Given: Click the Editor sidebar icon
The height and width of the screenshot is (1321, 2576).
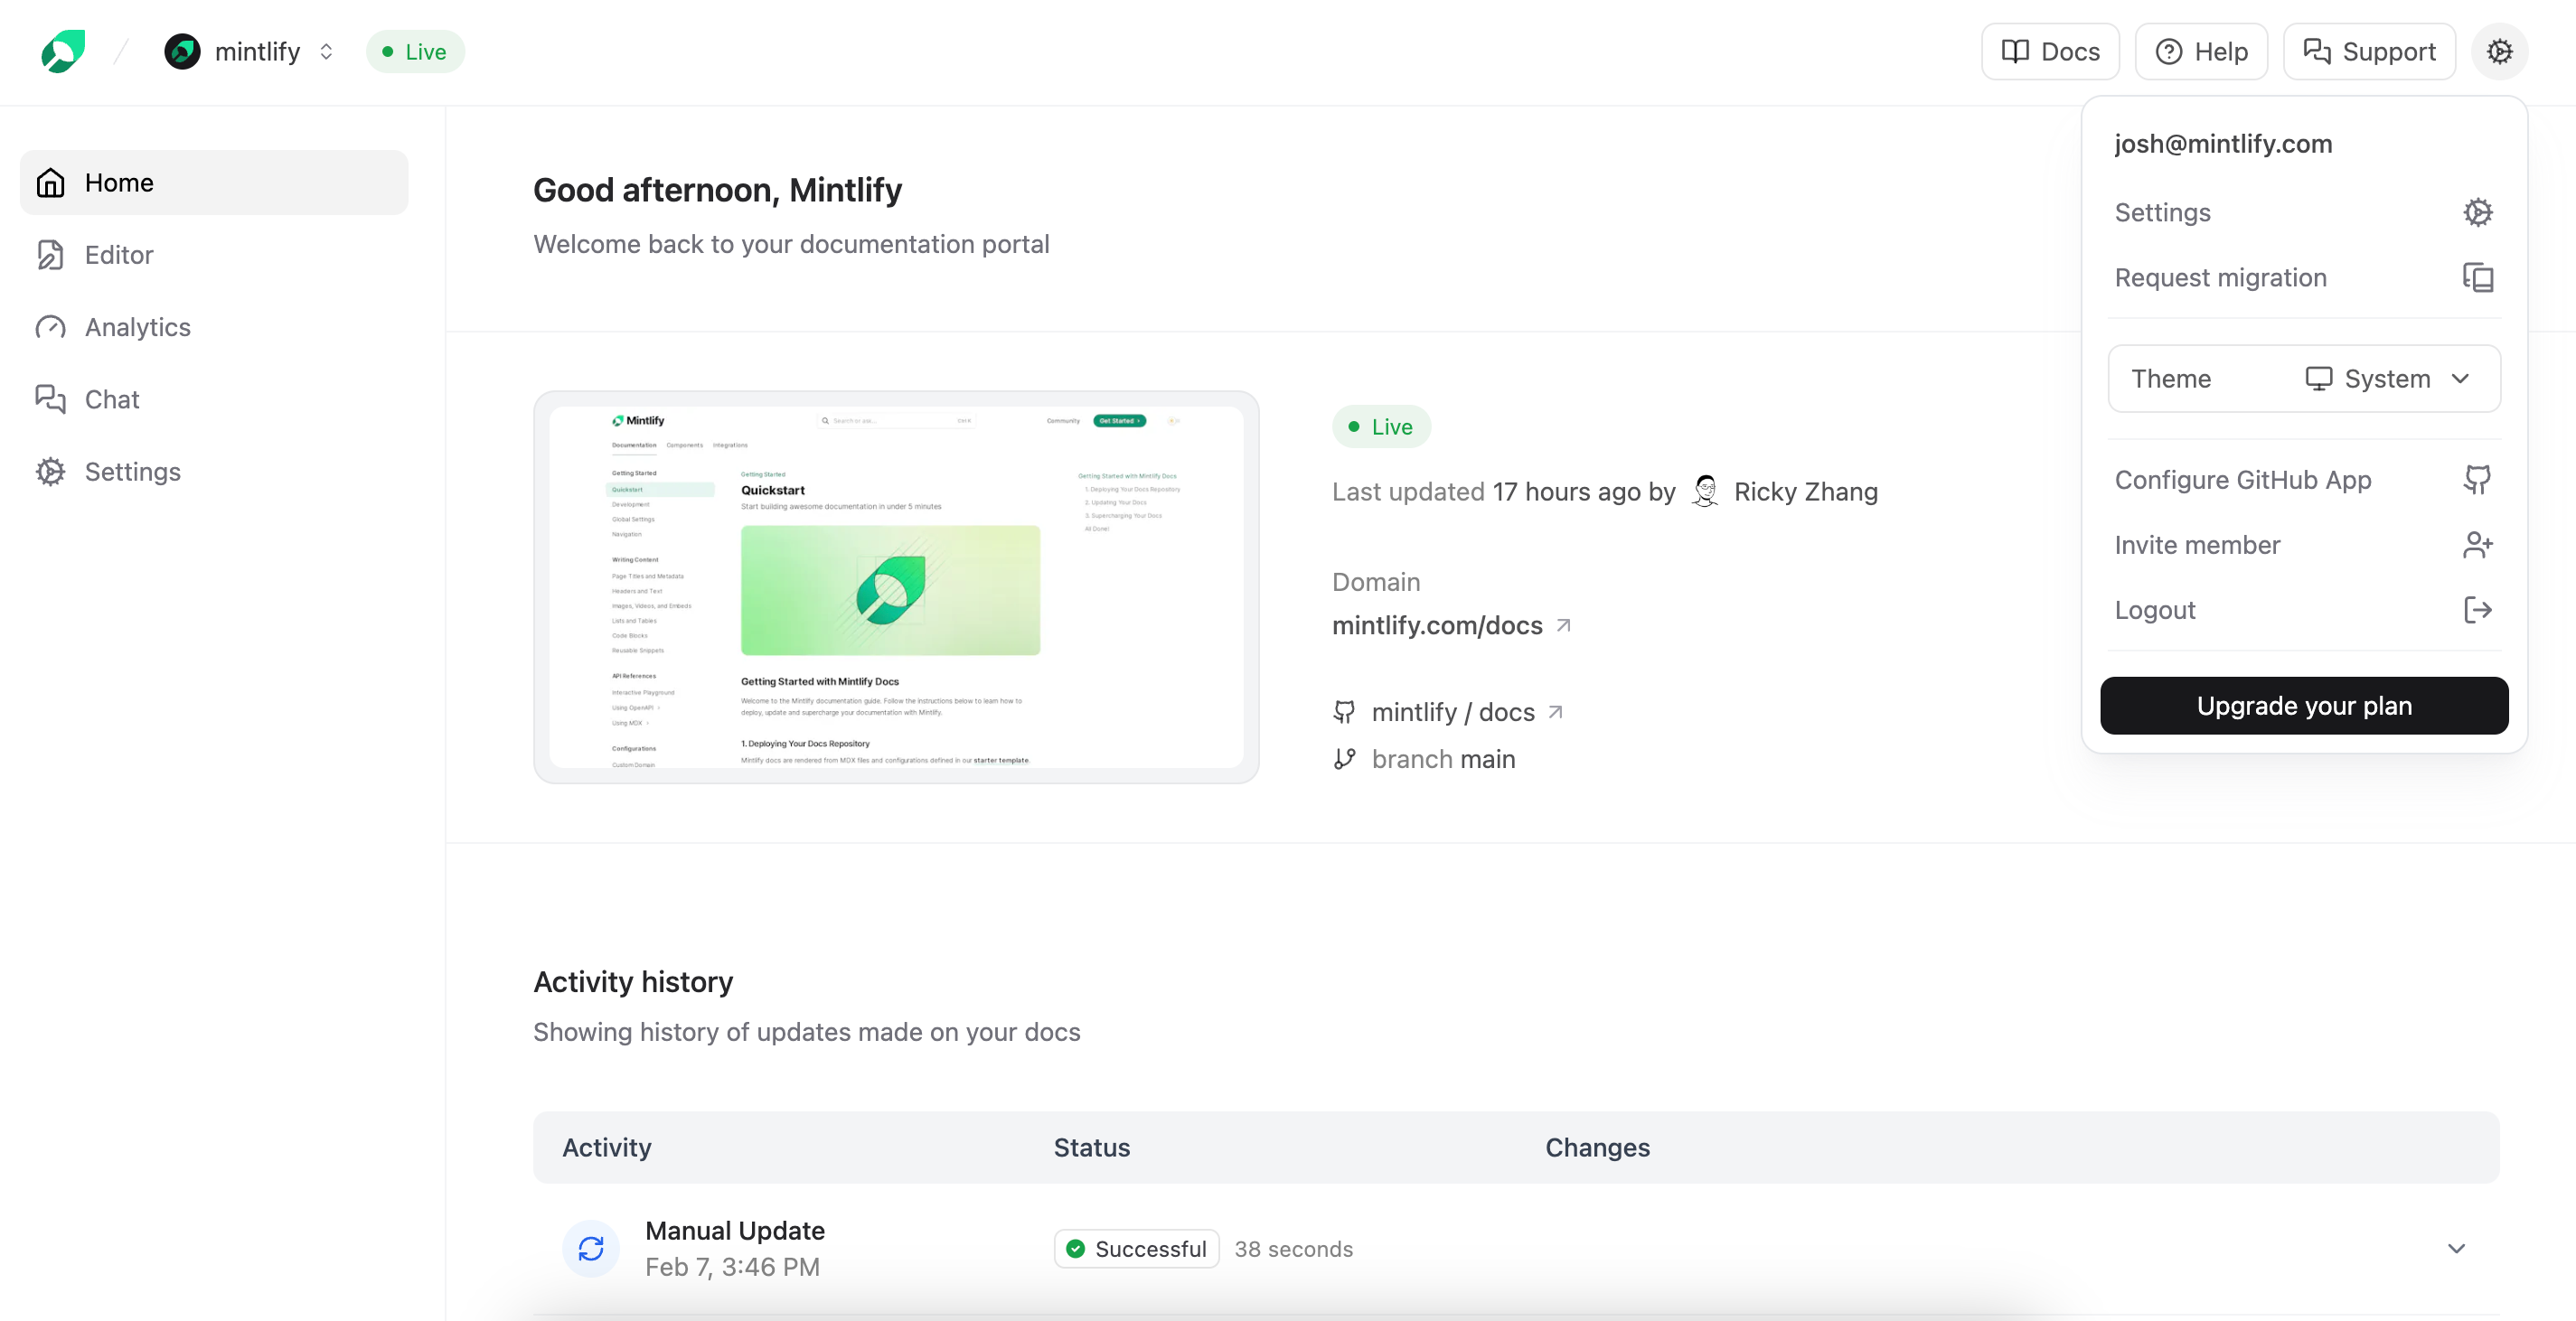Looking at the screenshot, I should click(52, 253).
